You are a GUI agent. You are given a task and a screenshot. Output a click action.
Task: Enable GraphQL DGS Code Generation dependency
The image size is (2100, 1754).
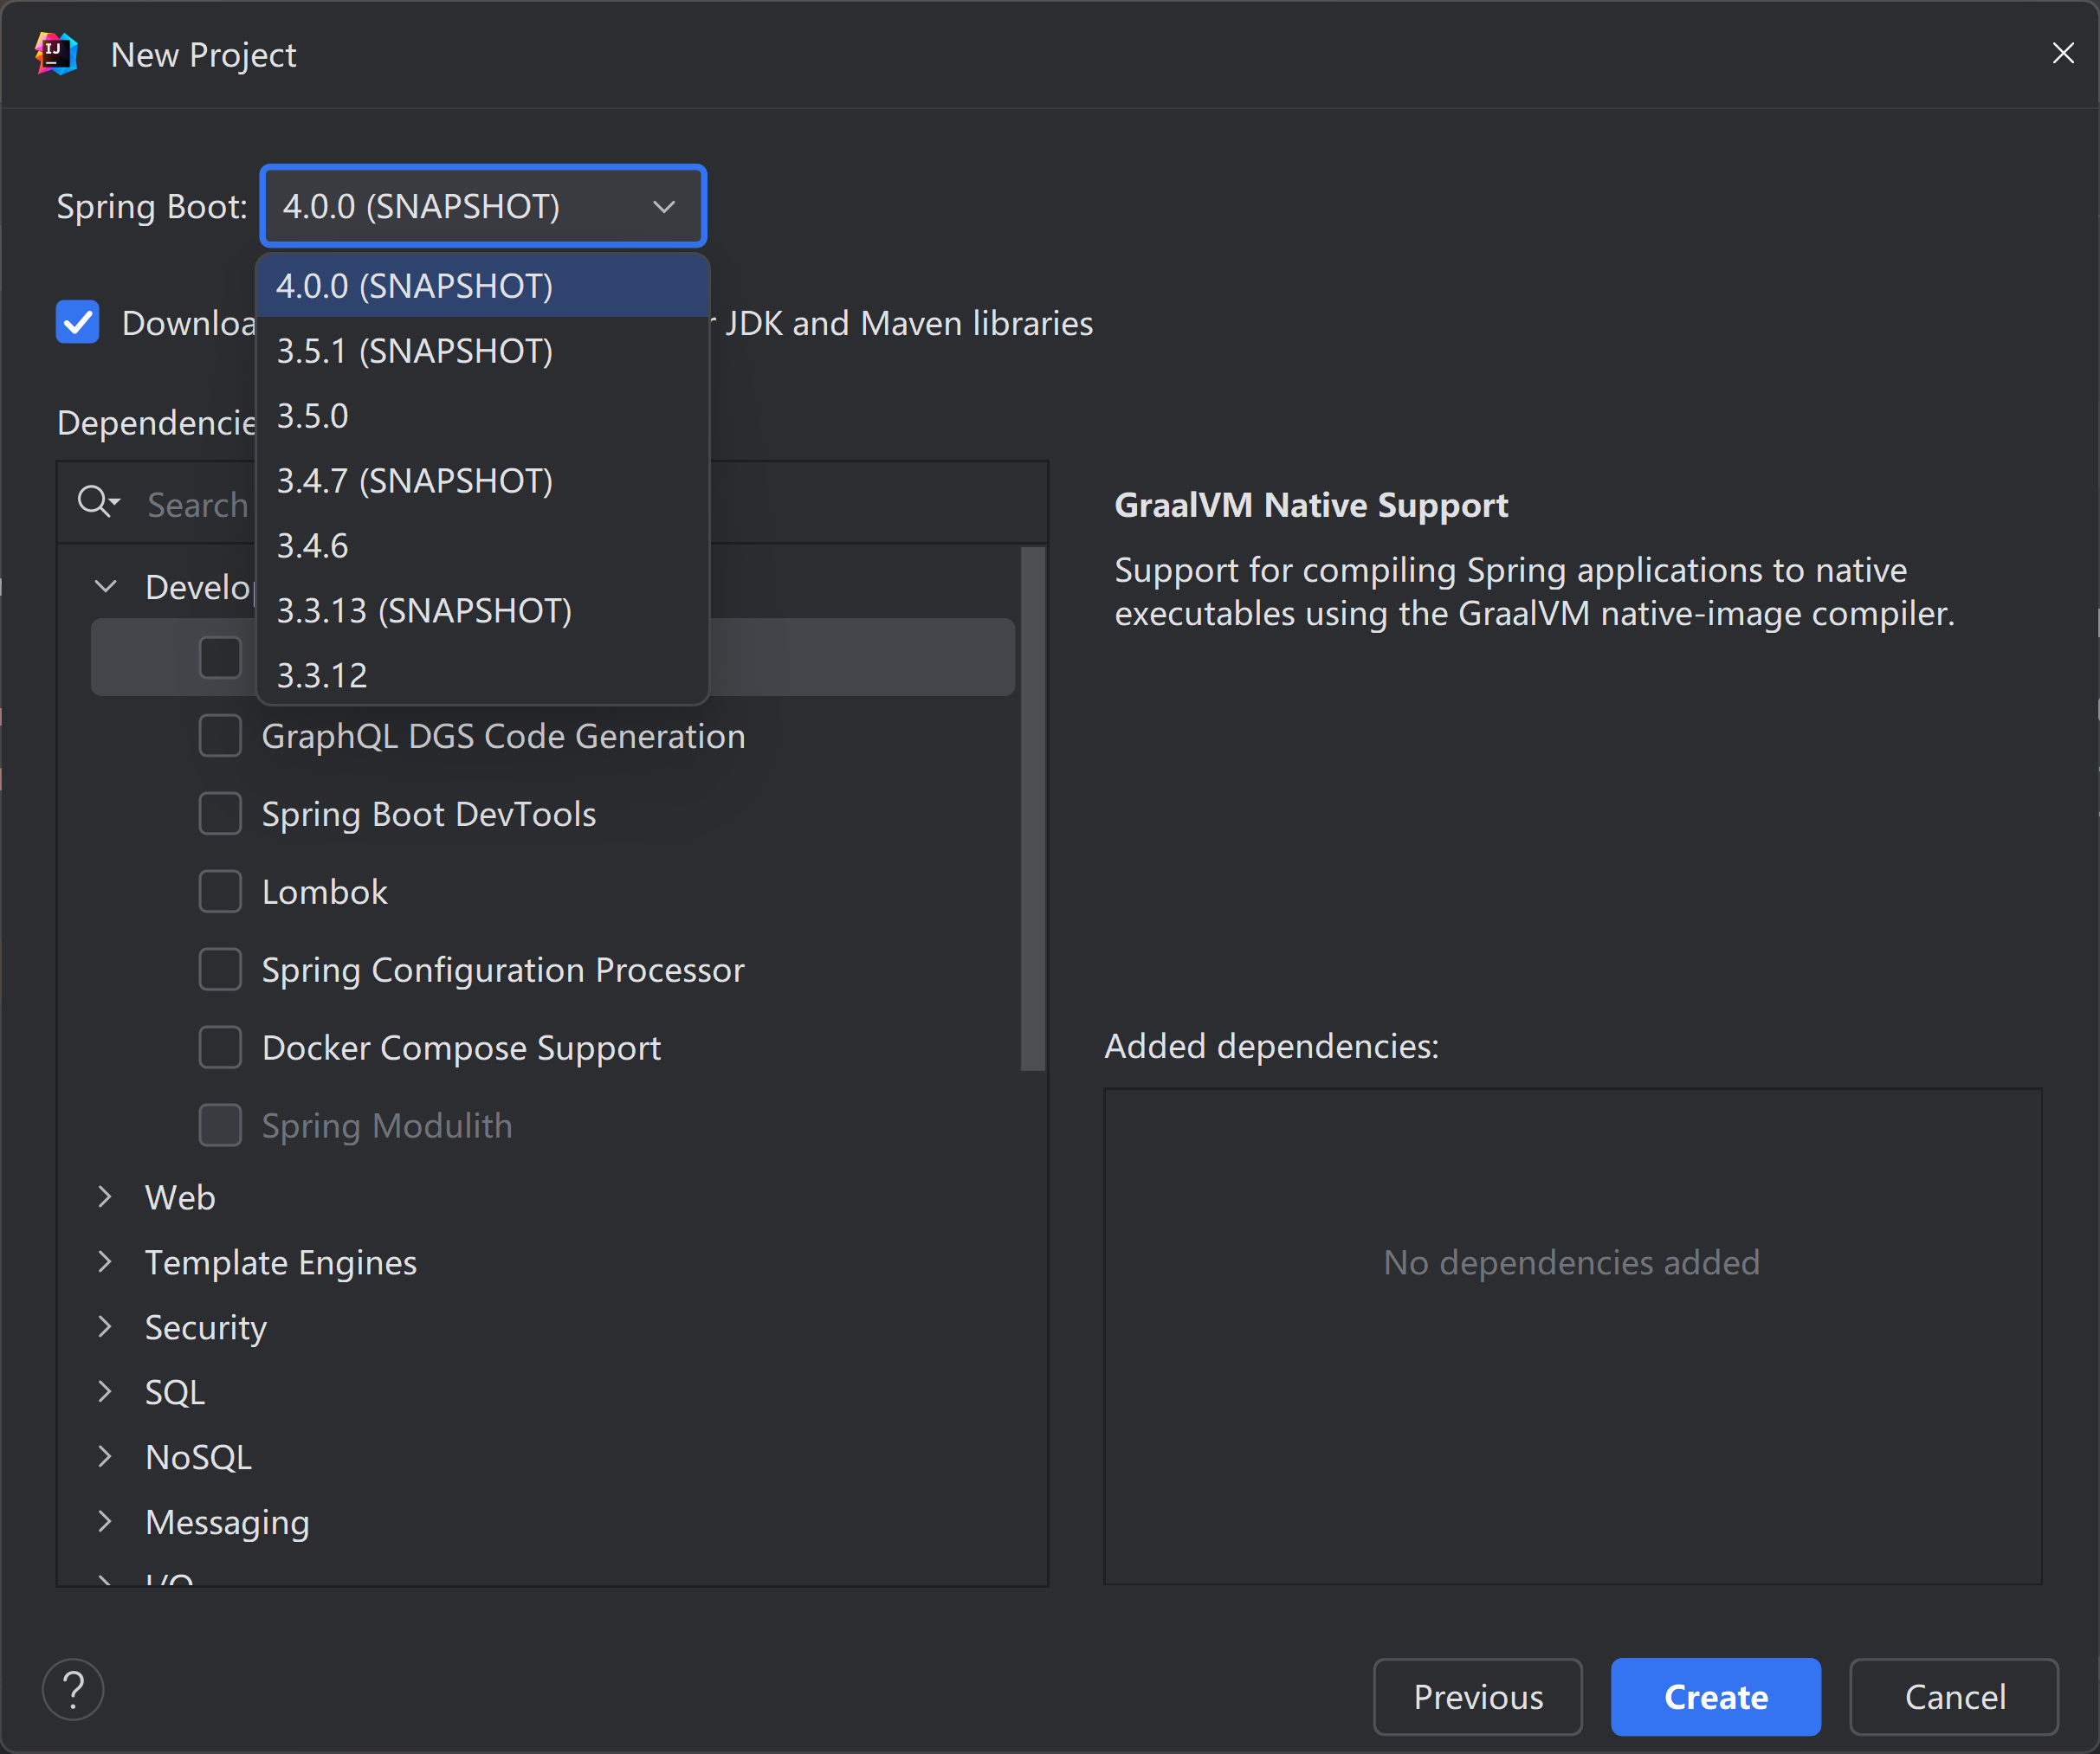point(220,736)
